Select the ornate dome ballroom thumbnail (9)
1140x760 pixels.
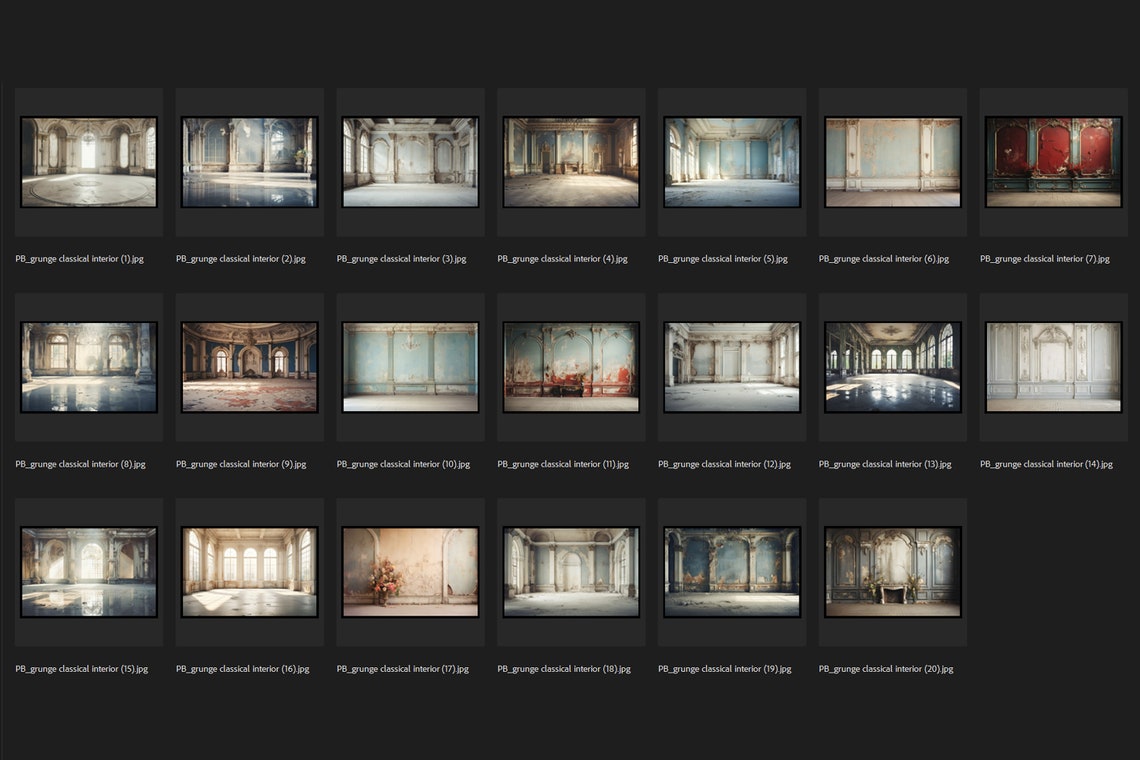(x=249, y=368)
